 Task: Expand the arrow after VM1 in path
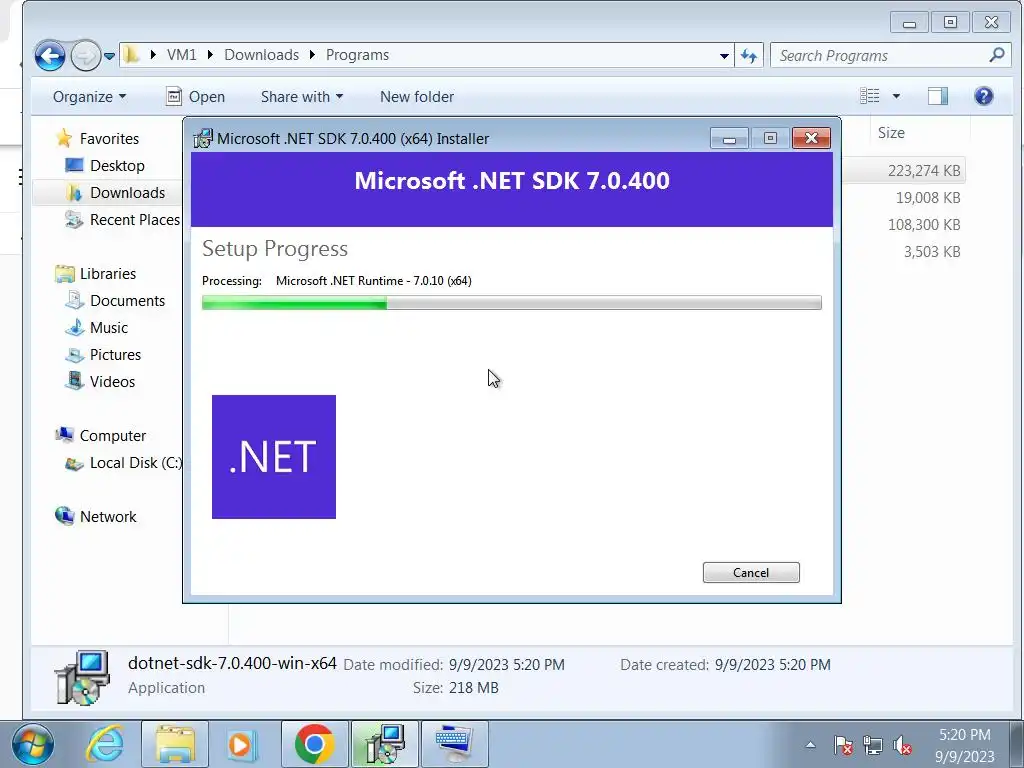210,55
